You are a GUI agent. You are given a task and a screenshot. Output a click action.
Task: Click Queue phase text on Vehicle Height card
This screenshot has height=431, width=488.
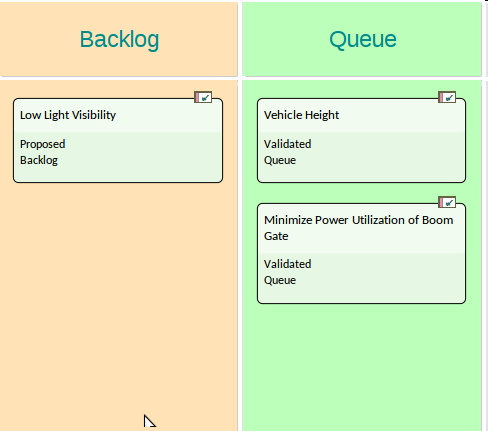click(280, 160)
